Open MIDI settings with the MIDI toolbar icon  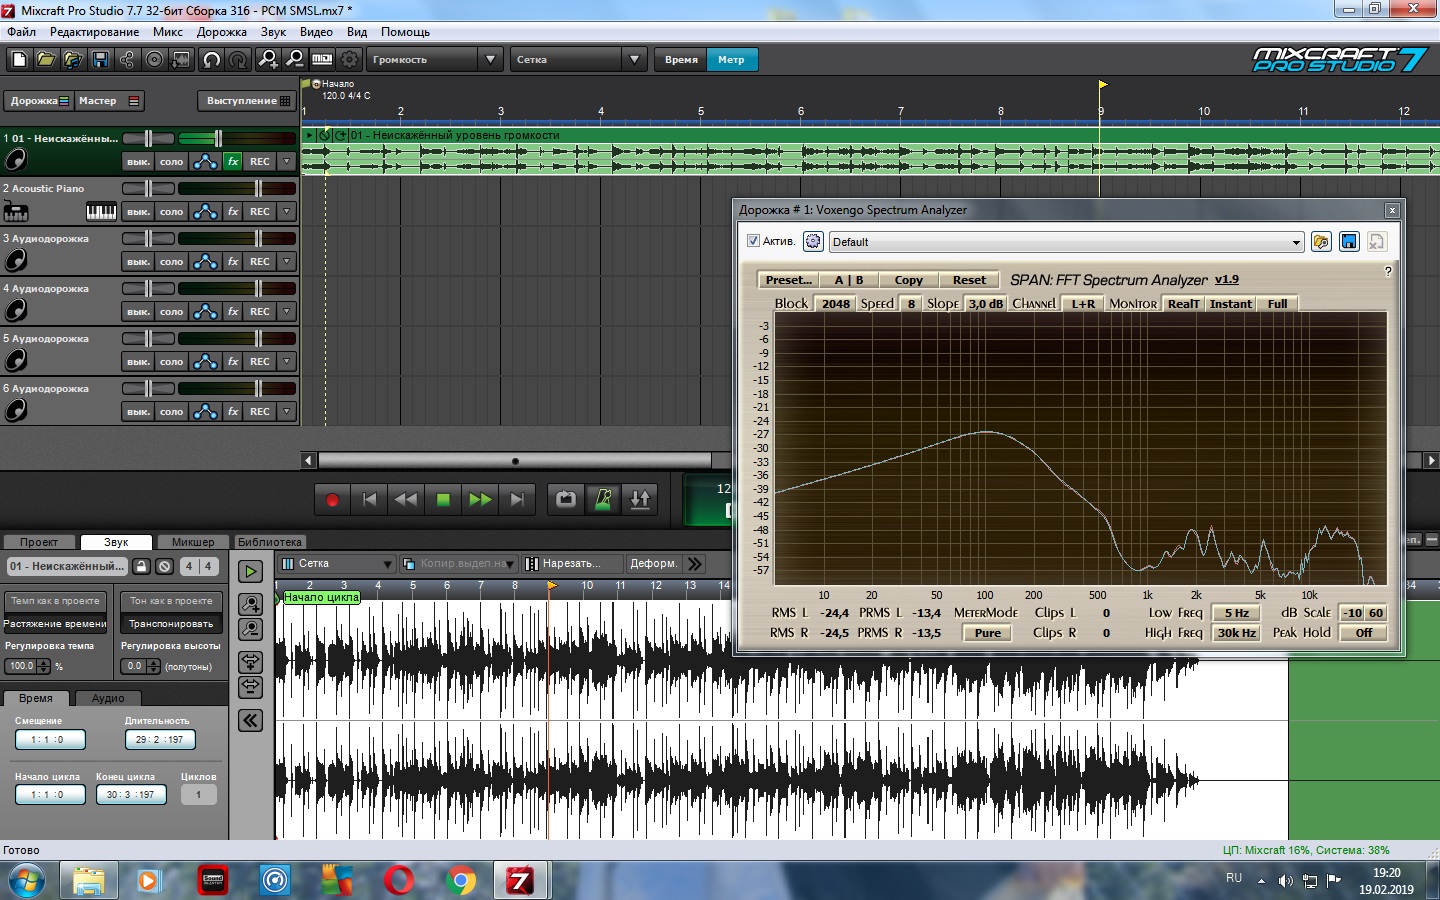(x=322, y=60)
